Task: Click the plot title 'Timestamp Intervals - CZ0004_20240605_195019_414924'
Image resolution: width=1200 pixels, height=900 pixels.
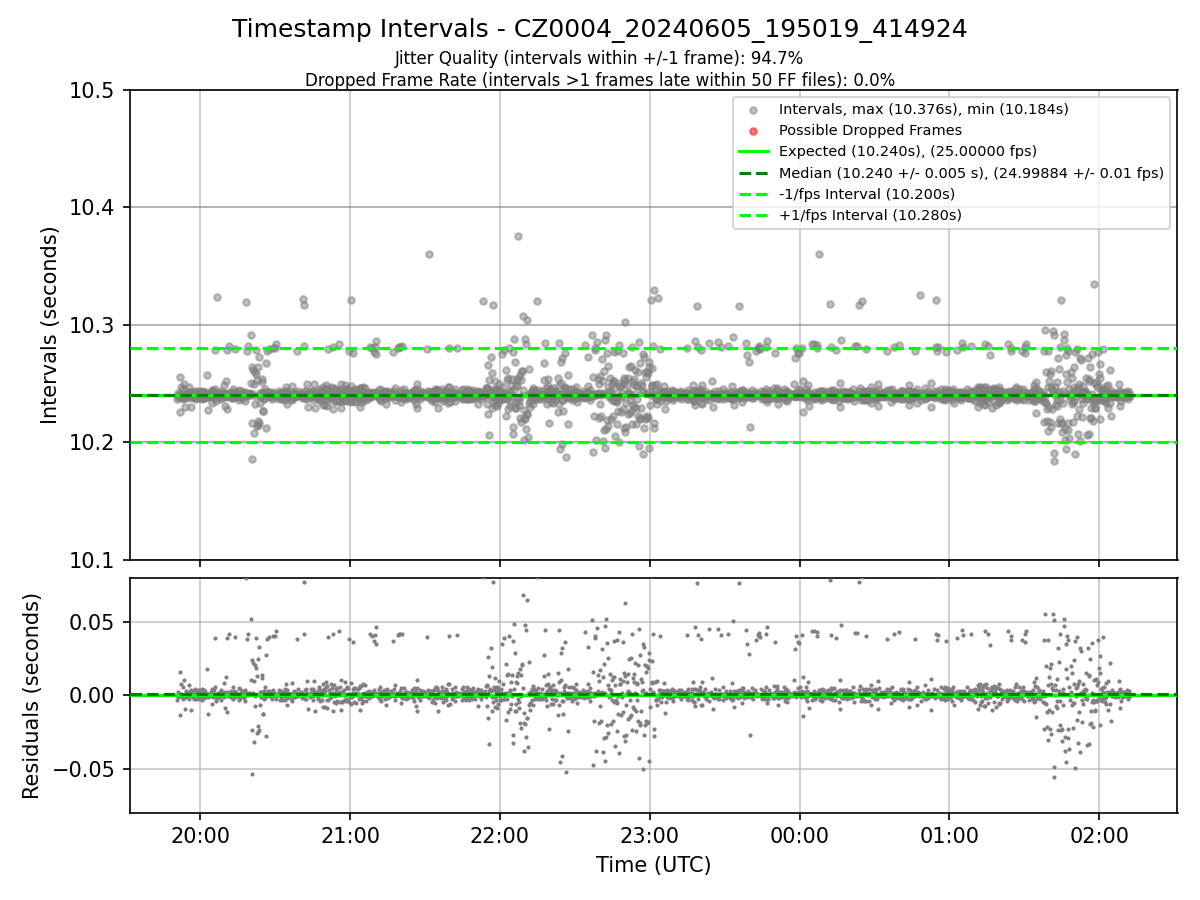Action: (x=599, y=29)
